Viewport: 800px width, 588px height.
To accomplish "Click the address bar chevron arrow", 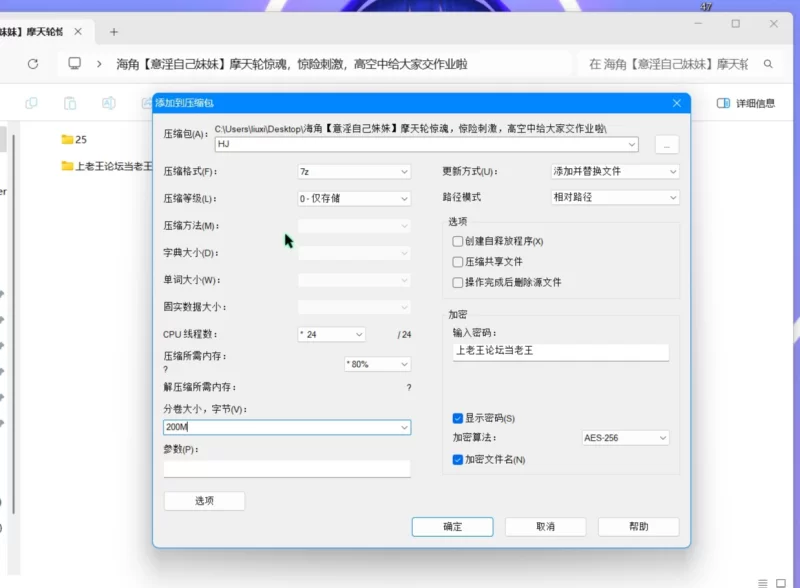I will point(99,64).
